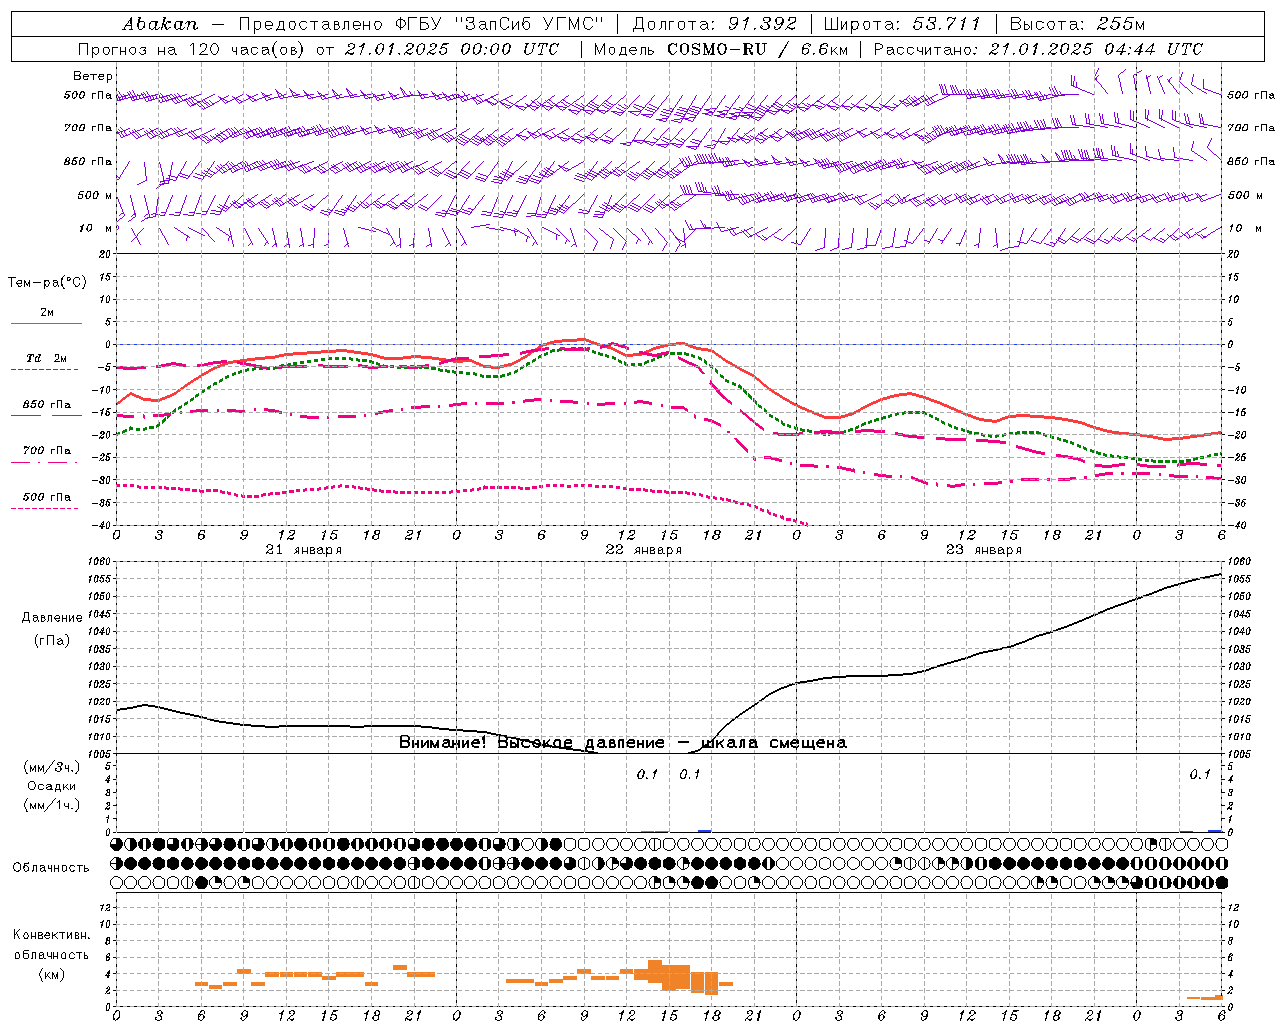Click "-40" on the right temperature axis

pyautogui.click(x=1235, y=526)
